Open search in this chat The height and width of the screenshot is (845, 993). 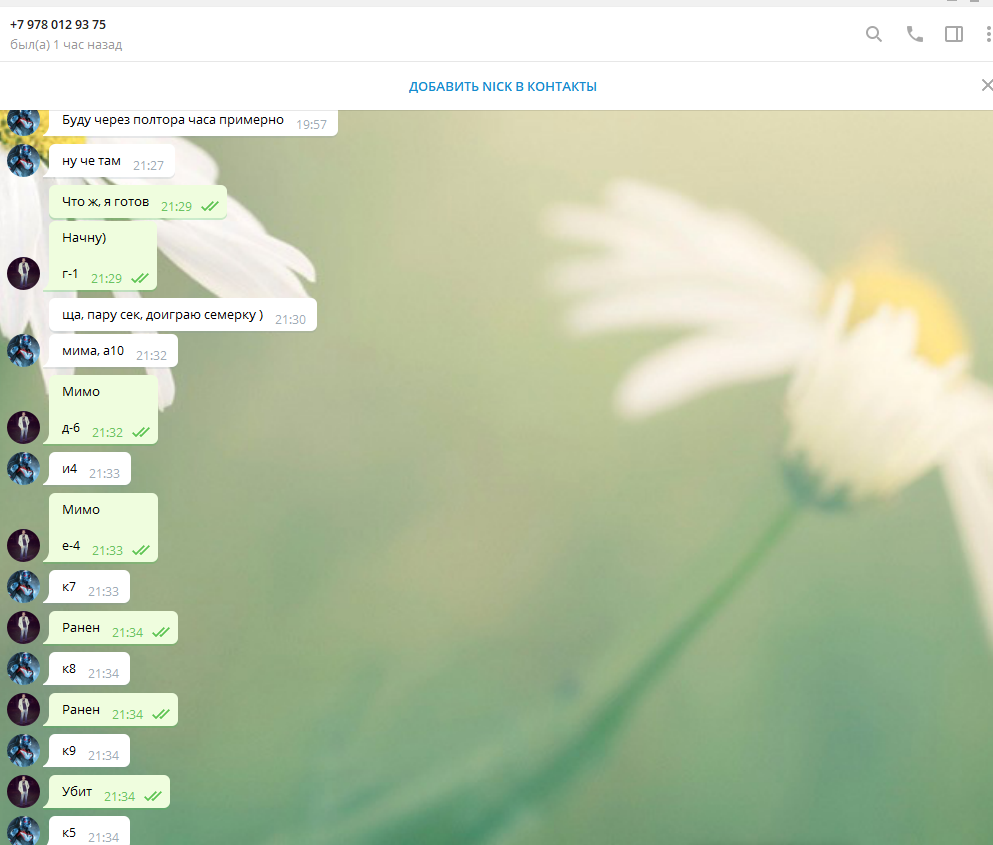[x=873, y=34]
